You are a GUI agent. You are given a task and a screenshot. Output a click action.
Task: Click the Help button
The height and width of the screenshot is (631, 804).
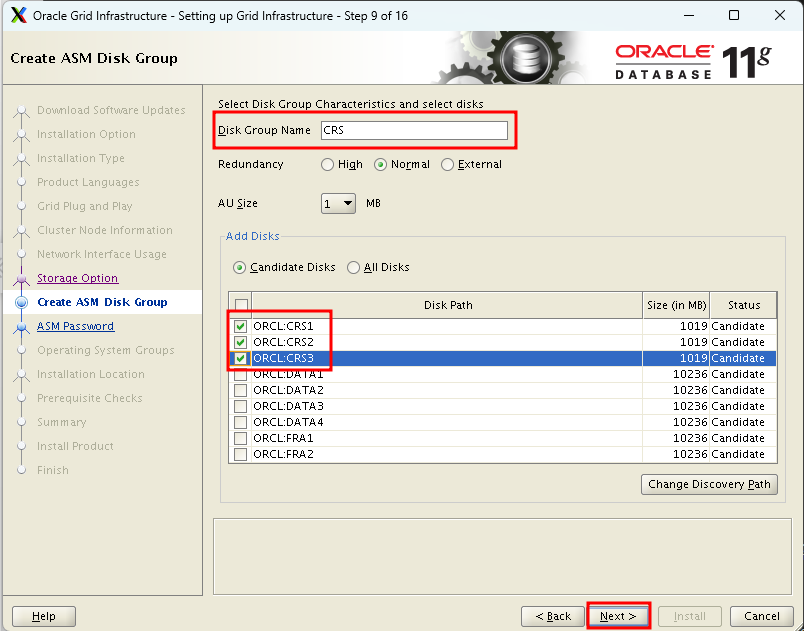click(44, 616)
